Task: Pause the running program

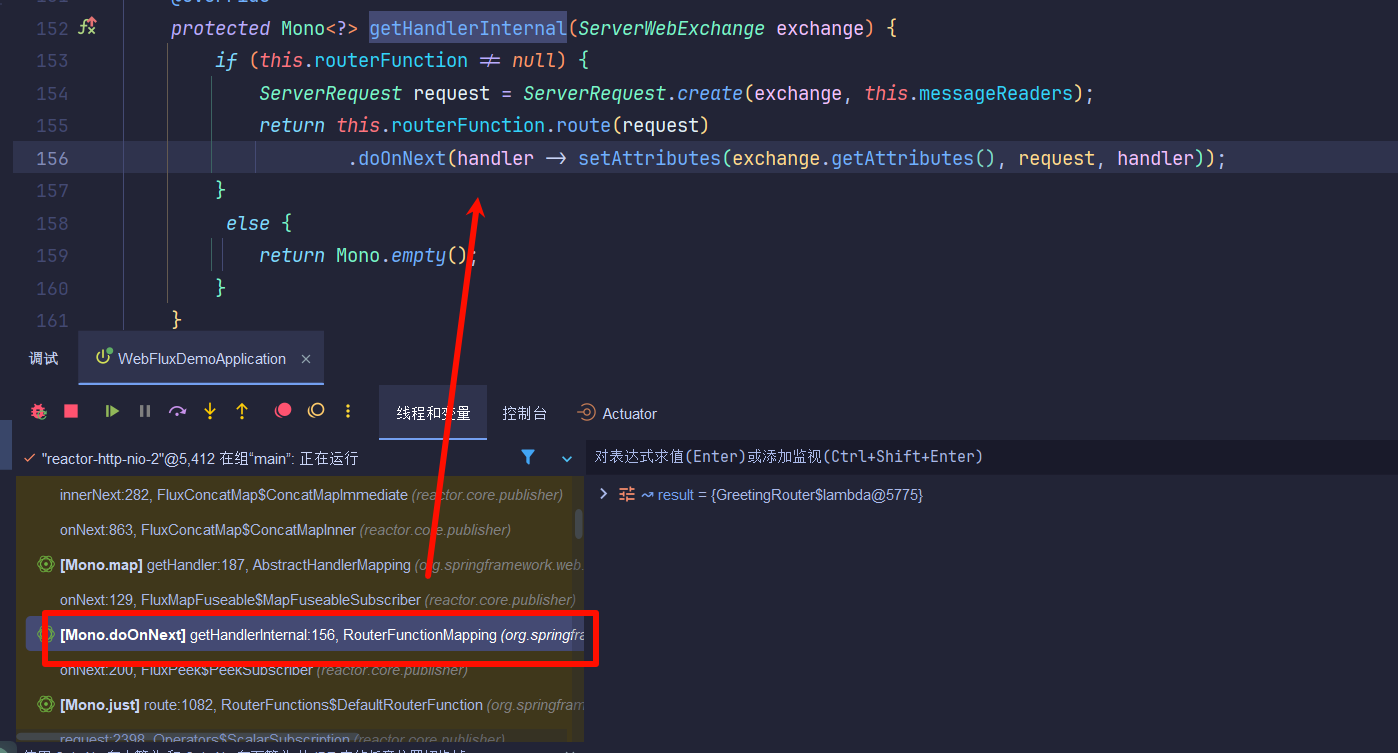Action: 145,411
